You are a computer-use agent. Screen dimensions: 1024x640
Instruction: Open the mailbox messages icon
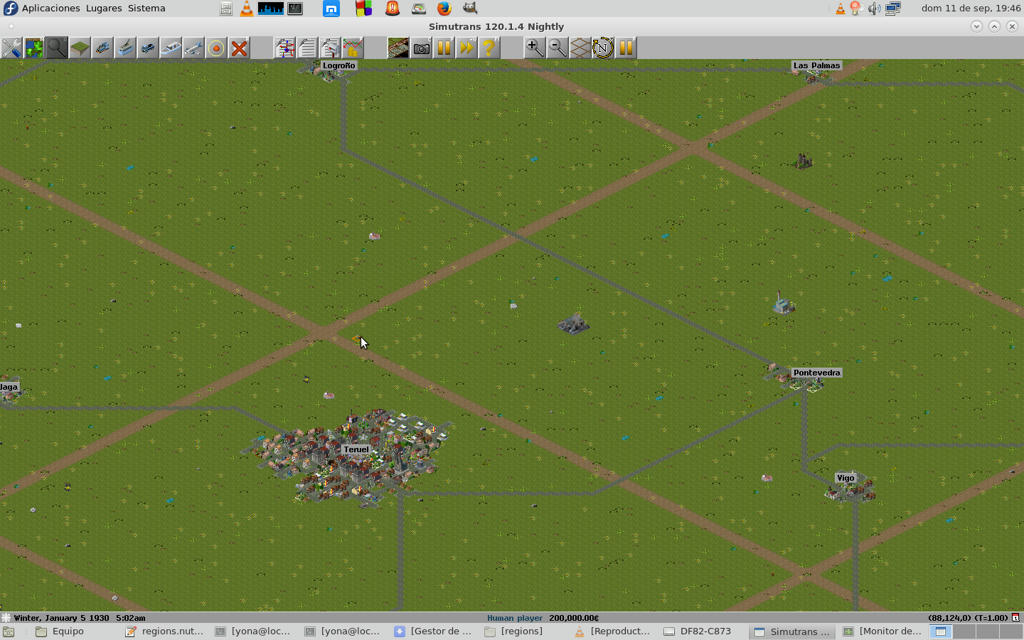tap(330, 48)
